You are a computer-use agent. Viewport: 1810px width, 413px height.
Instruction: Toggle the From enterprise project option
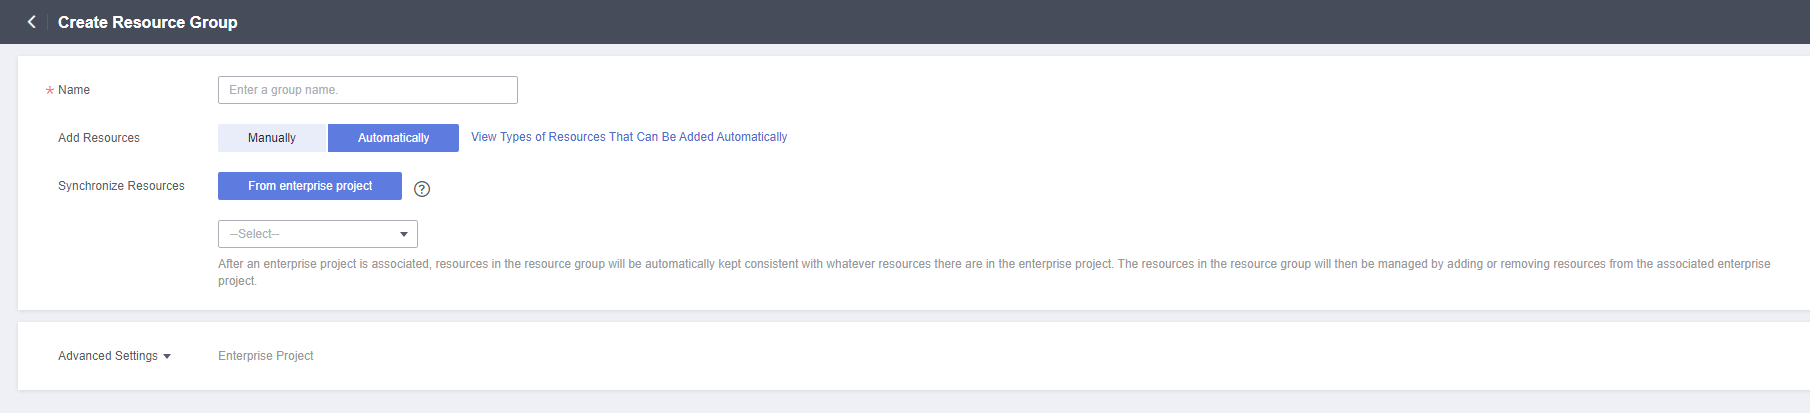pyautogui.click(x=310, y=186)
